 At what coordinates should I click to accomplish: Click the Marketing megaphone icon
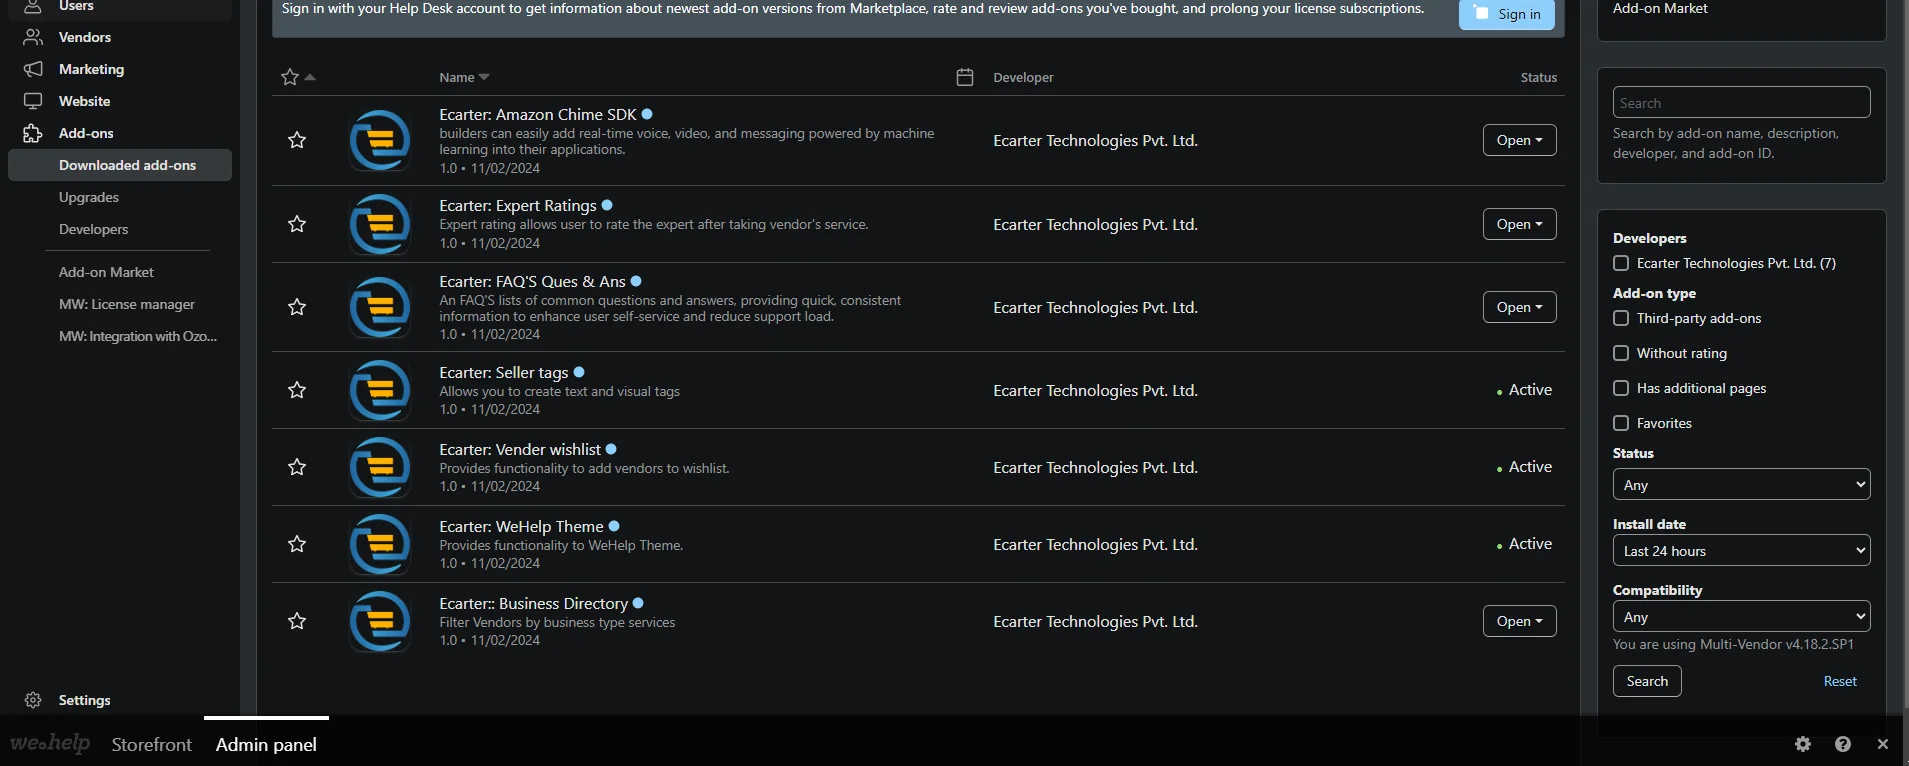pyautogui.click(x=33, y=69)
